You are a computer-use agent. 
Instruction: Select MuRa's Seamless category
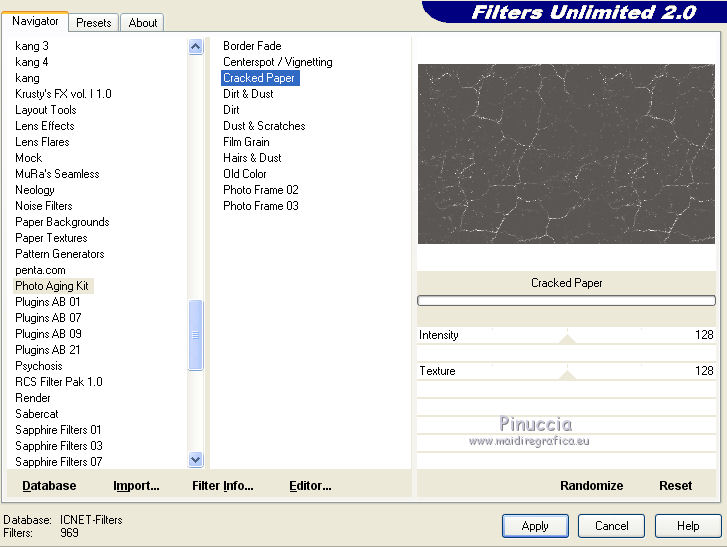point(57,174)
